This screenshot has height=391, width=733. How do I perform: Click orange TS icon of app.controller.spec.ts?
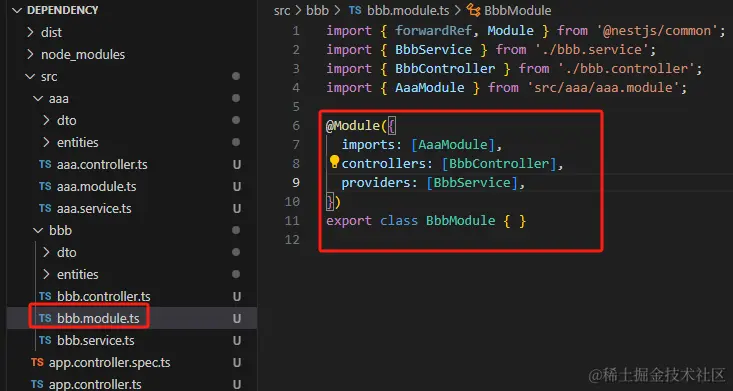(37, 362)
